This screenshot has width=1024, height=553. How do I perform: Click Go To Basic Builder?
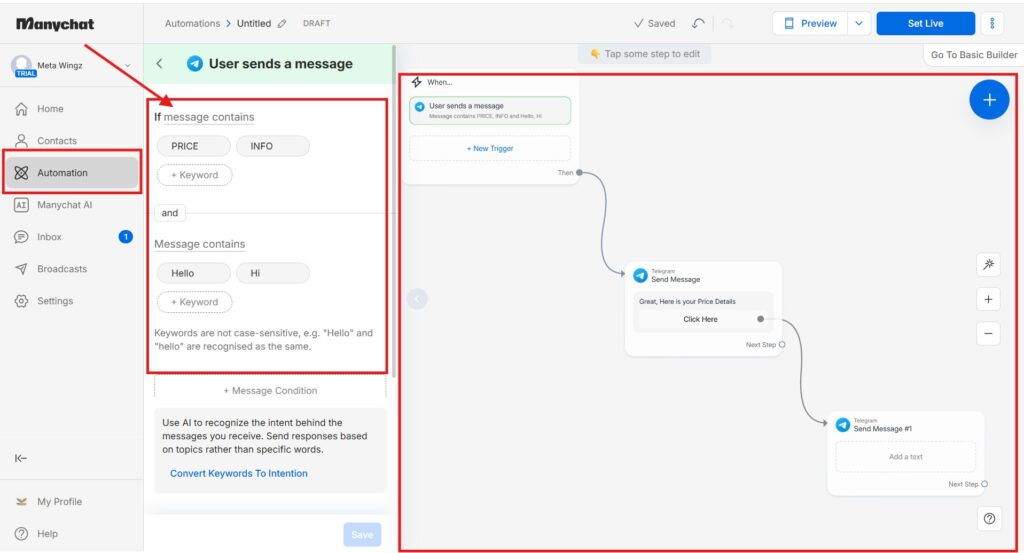pyautogui.click(x=974, y=55)
